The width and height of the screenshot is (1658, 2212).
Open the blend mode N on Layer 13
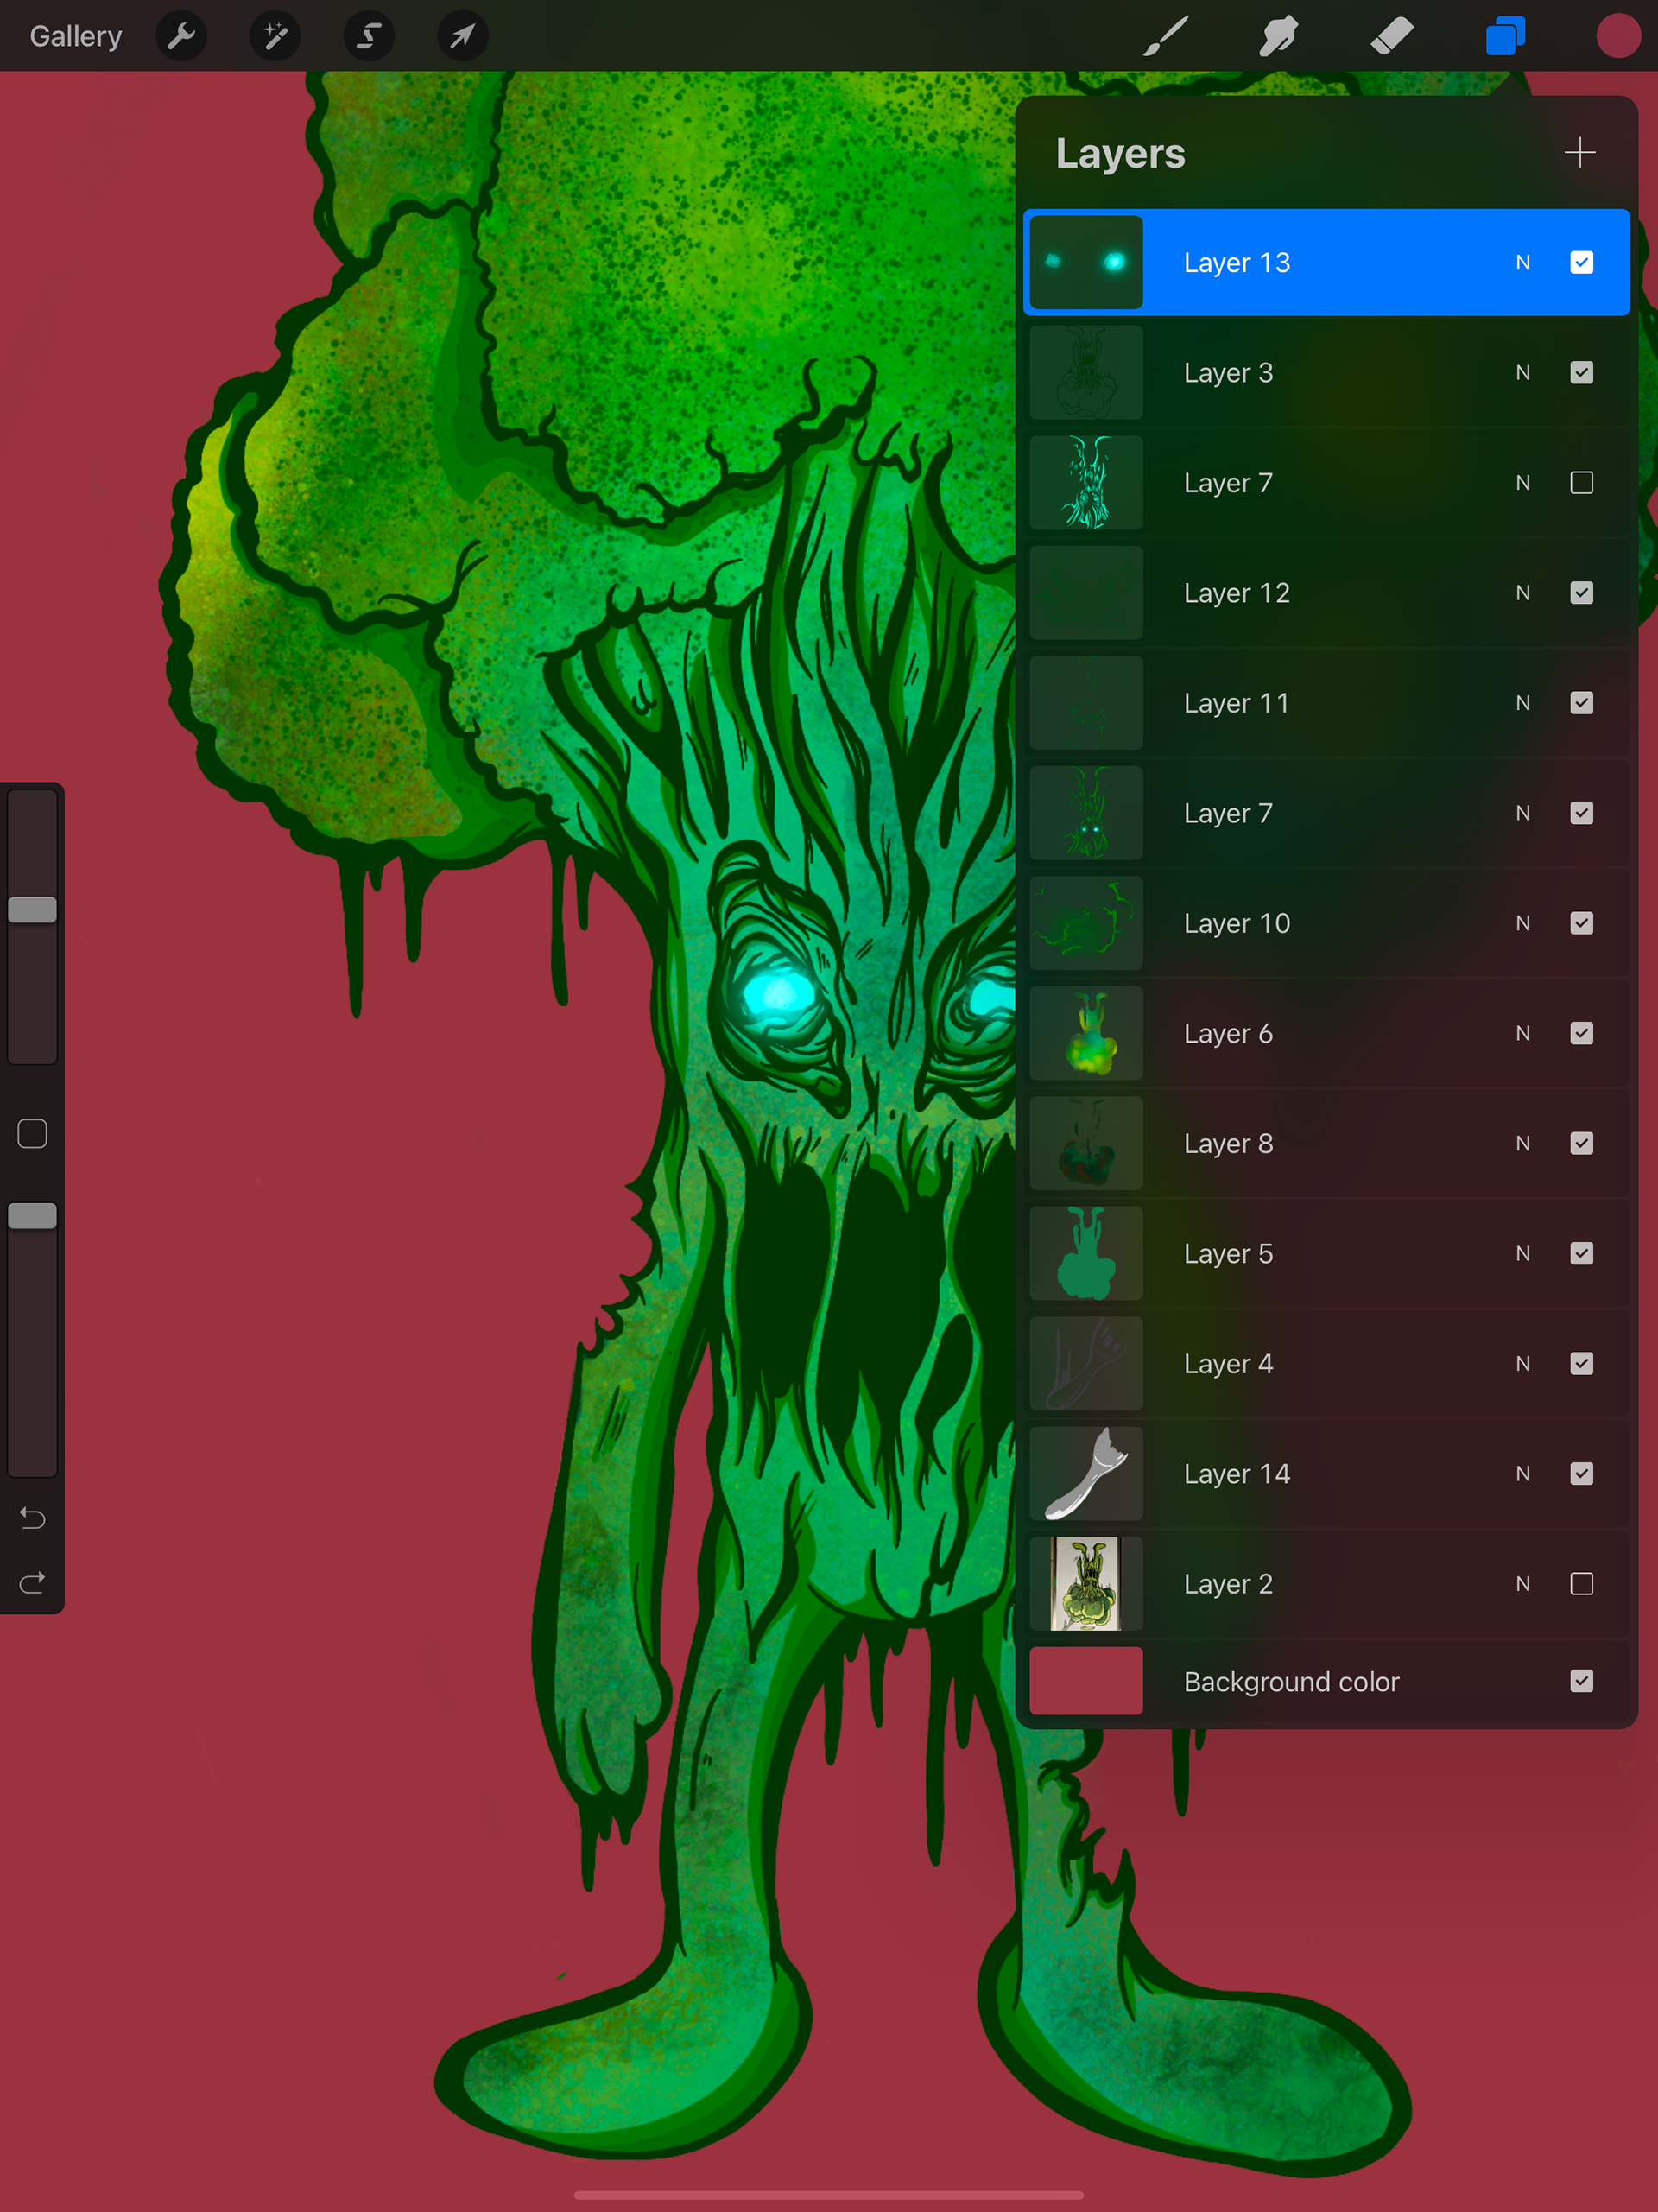click(x=1522, y=263)
